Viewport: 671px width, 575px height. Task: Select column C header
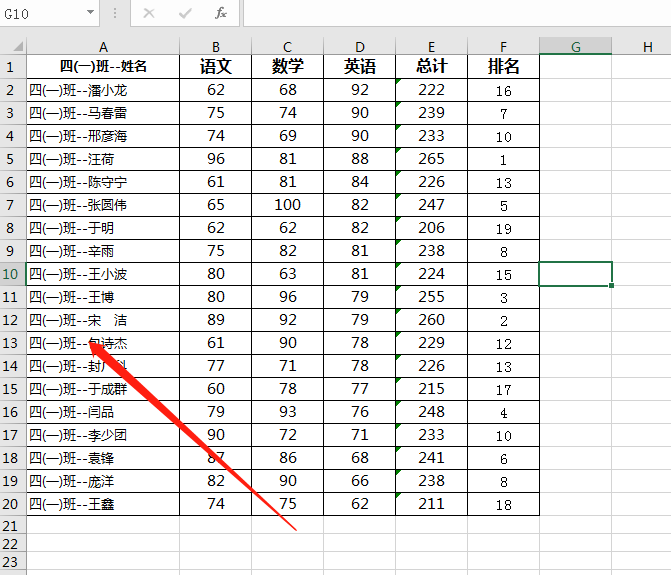287,46
